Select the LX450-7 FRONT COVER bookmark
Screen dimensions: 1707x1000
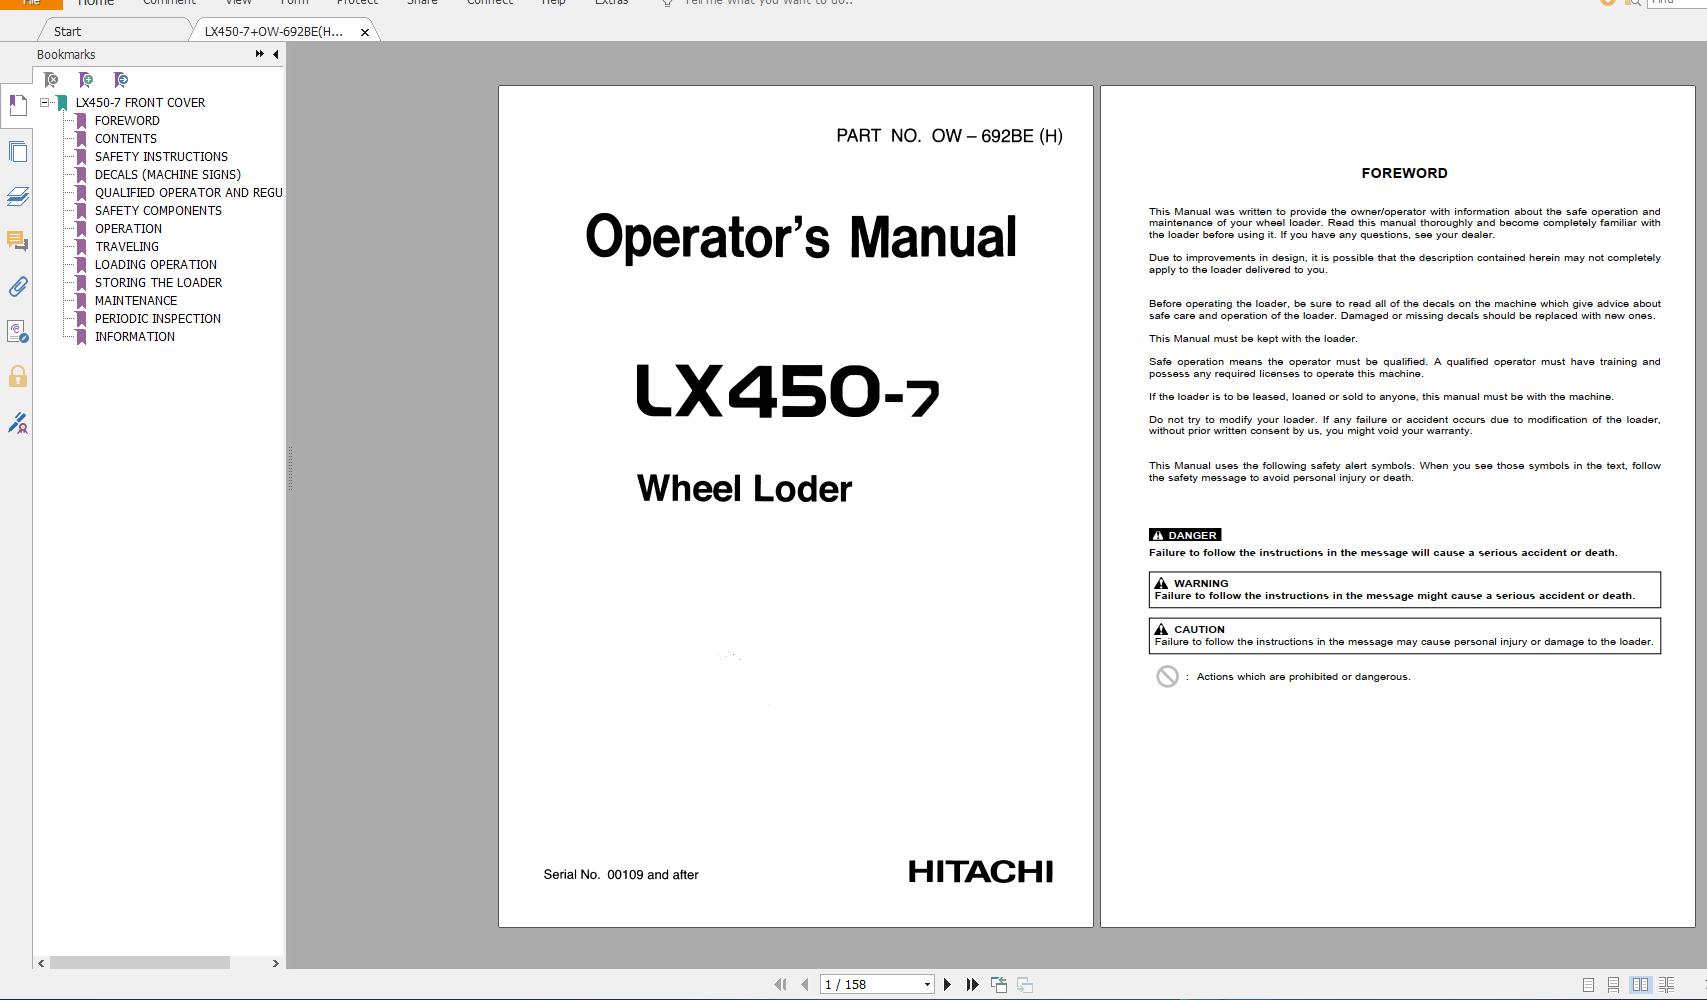point(140,102)
